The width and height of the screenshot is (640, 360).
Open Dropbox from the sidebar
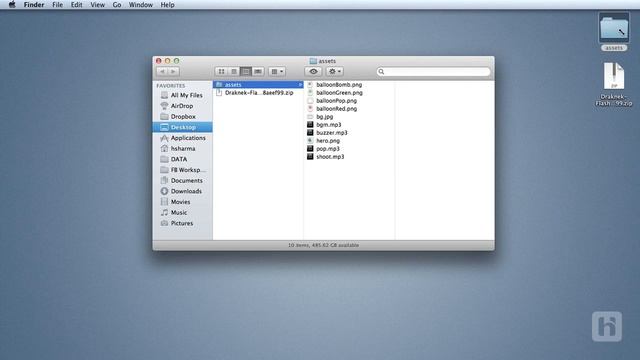(182, 116)
